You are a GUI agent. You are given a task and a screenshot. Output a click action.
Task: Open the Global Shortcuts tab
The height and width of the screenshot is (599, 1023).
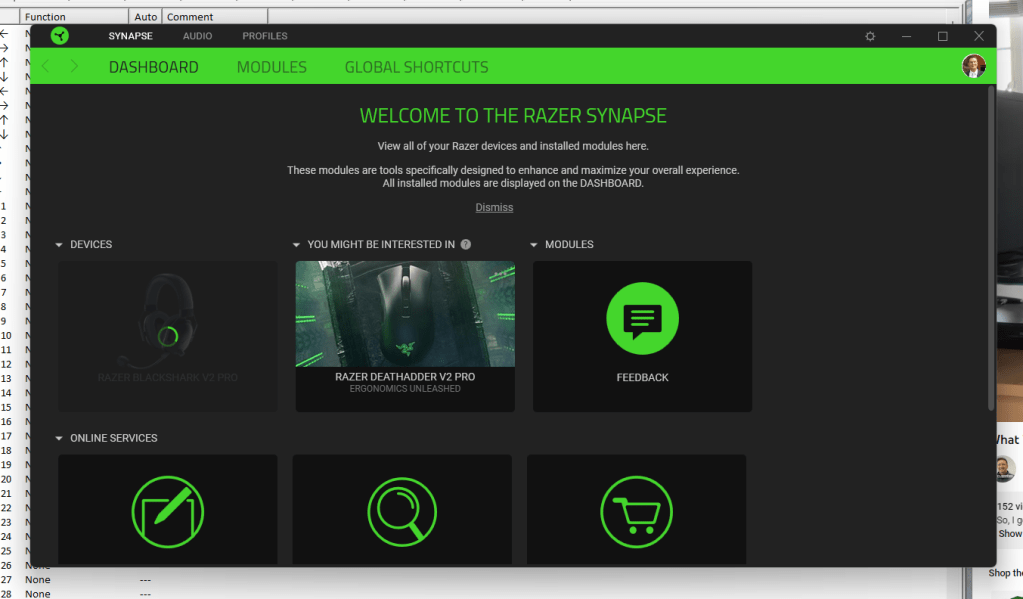[416, 67]
